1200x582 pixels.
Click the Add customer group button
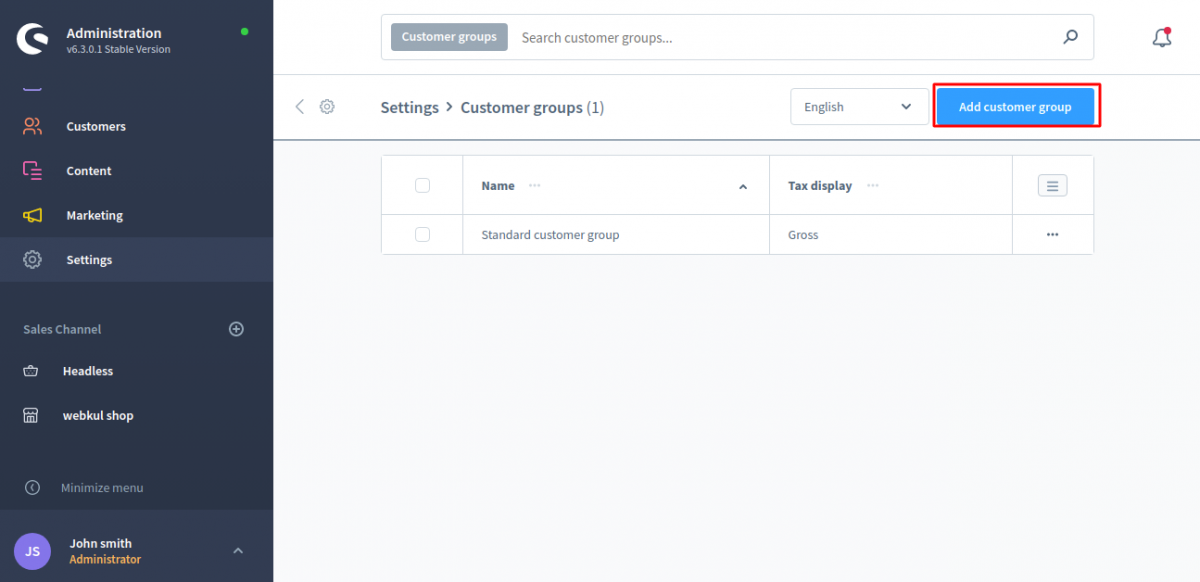1014,106
